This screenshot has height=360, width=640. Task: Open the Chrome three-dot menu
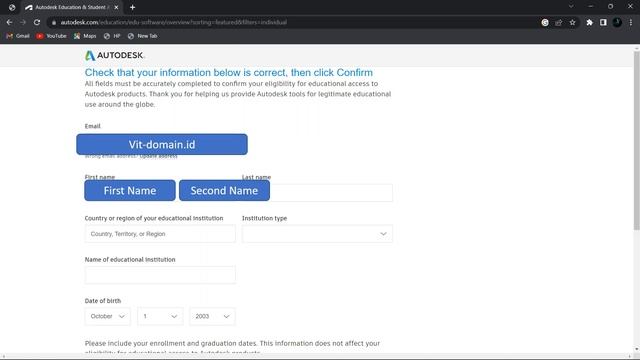coord(631,22)
